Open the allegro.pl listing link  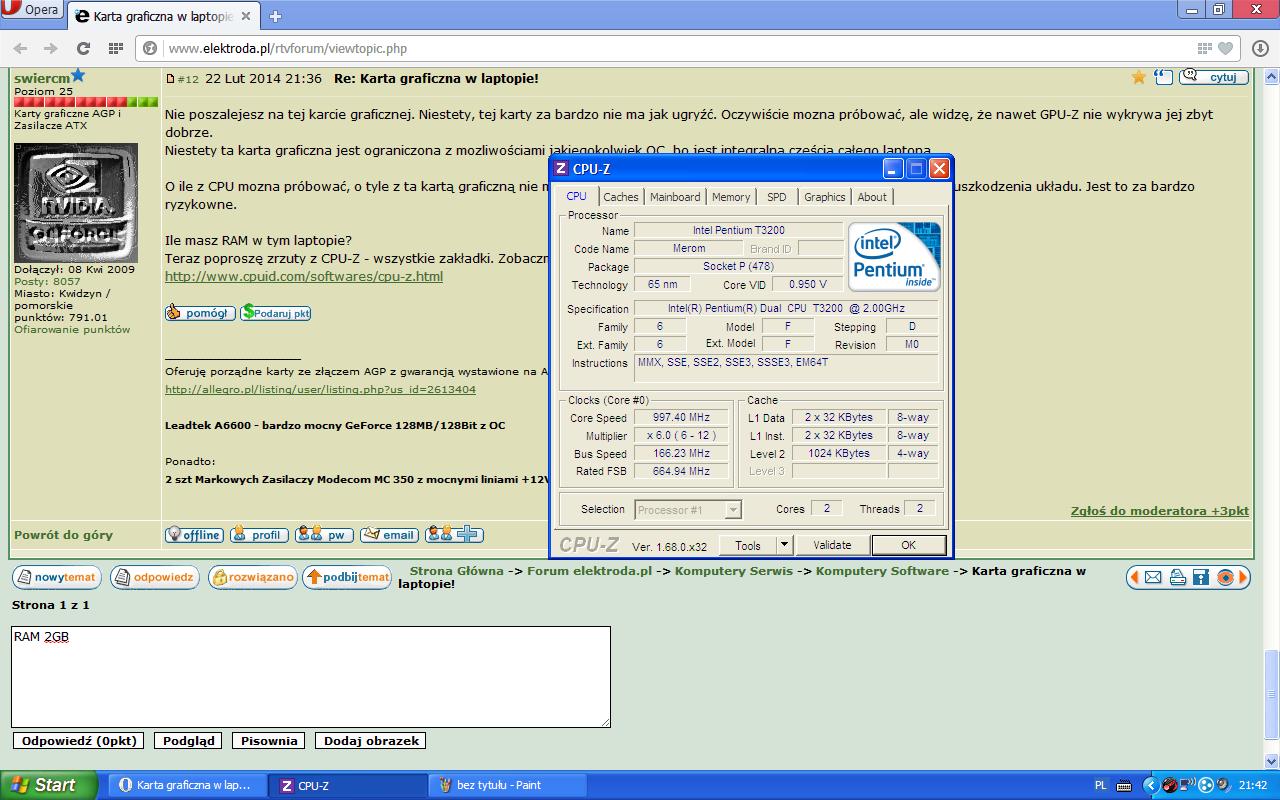click(320, 390)
